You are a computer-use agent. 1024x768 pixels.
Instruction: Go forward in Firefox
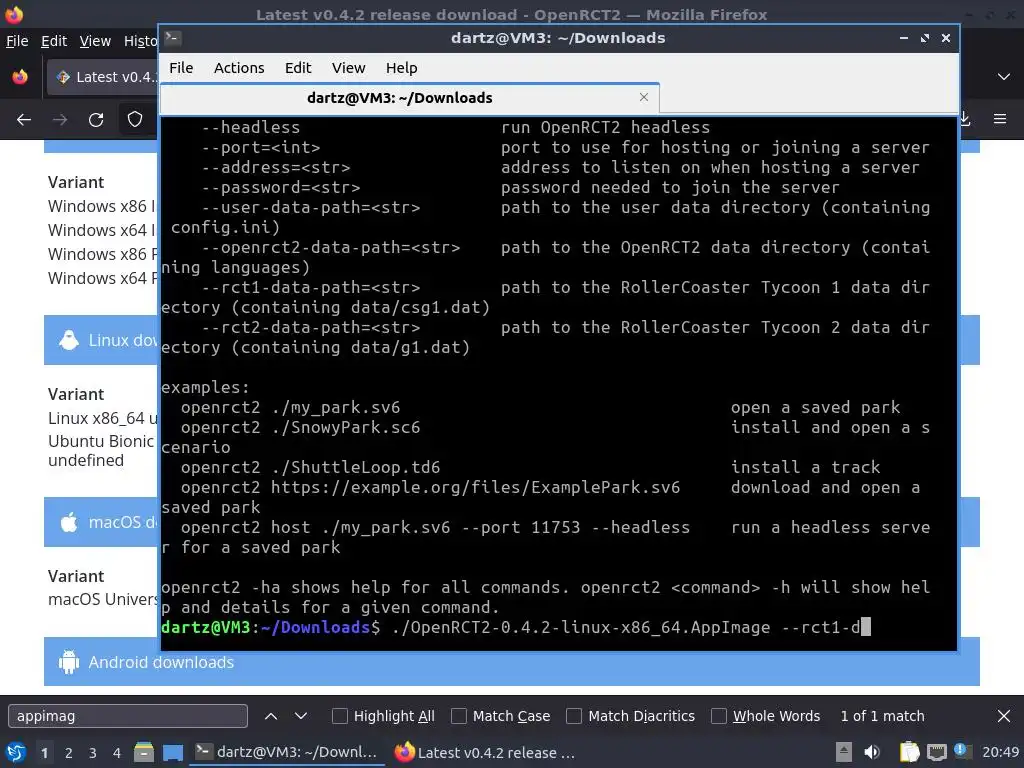point(59,120)
